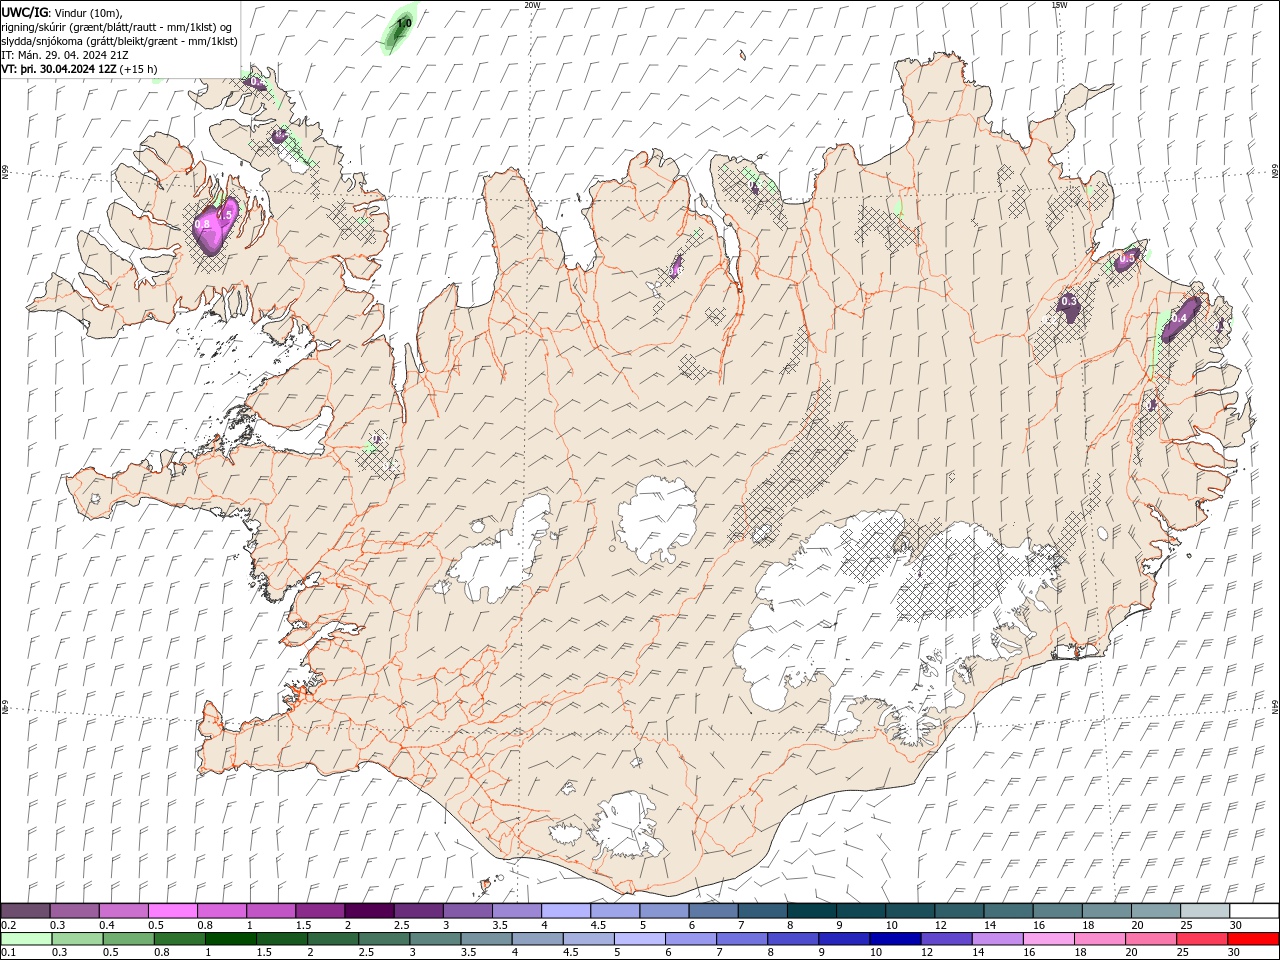Click the grayish-purple 0.2 swatch in upper legend
Viewport: 1280px width, 960px height.
[x=25, y=911]
